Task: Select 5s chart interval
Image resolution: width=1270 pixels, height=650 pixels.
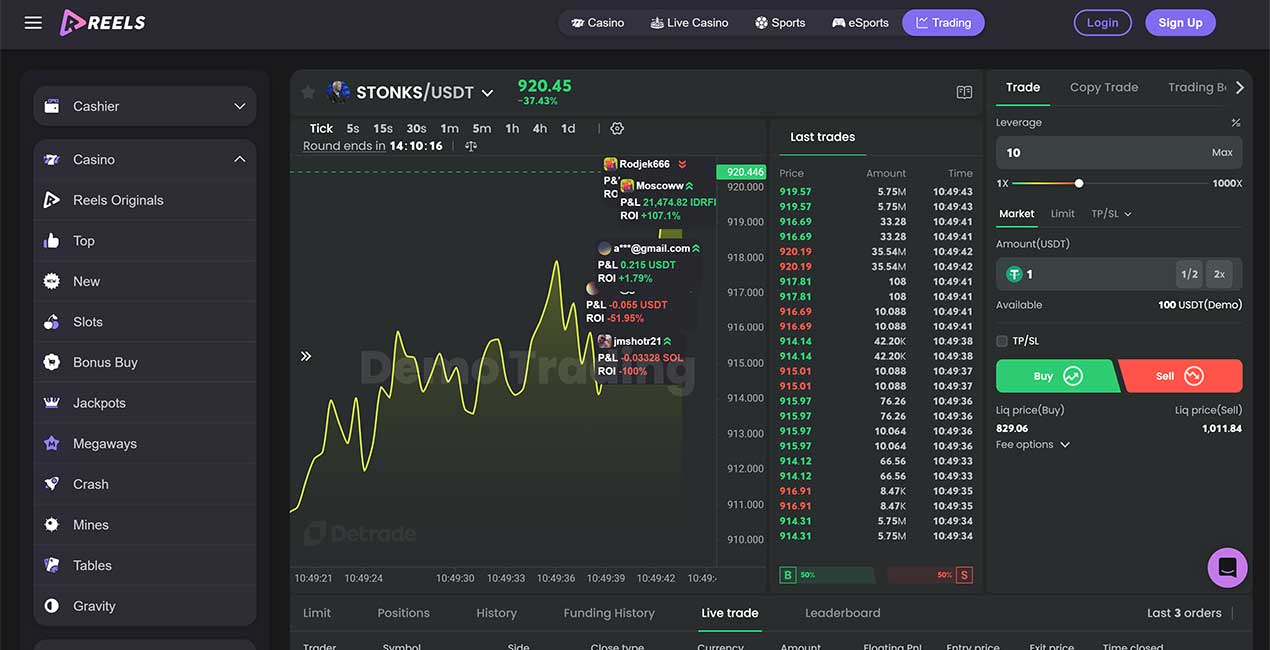Action: (x=353, y=128)
